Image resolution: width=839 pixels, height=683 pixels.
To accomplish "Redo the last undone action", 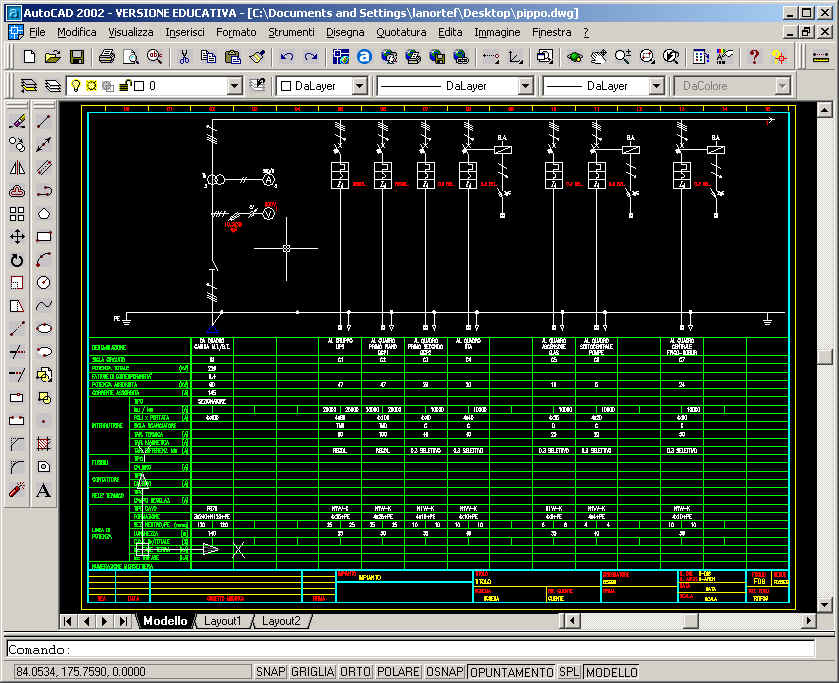I will click(x=311, y=57).
